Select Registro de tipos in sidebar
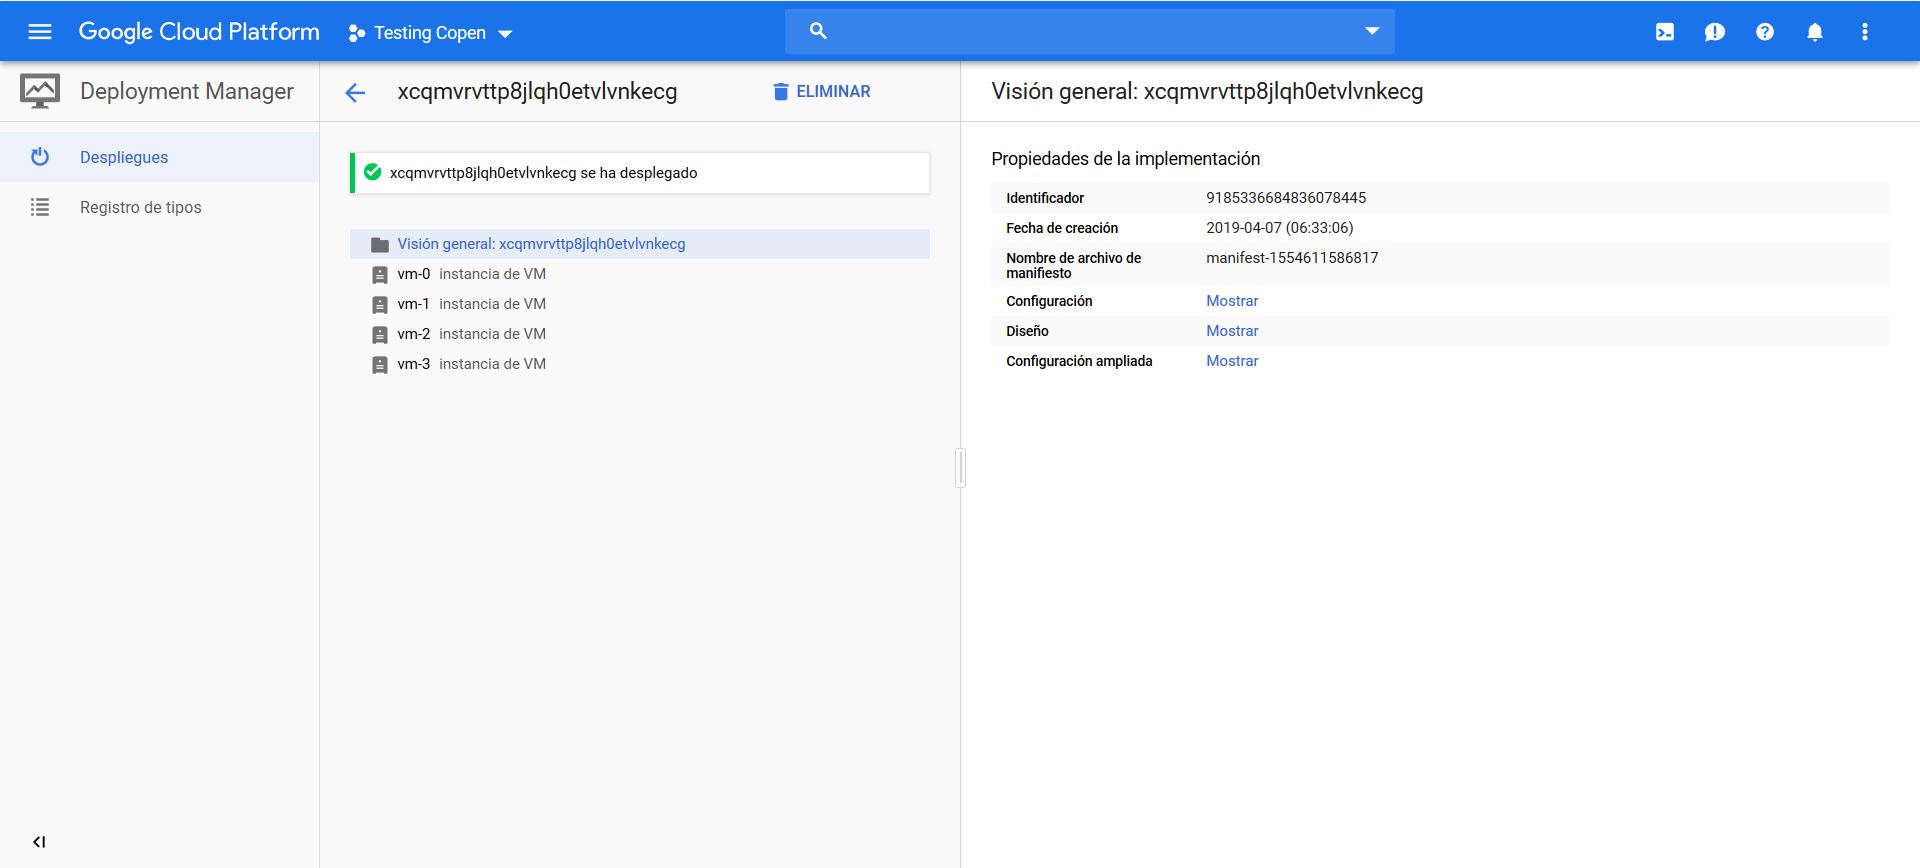This screenshot has height=868, width=1920. (x=160, y=207)
